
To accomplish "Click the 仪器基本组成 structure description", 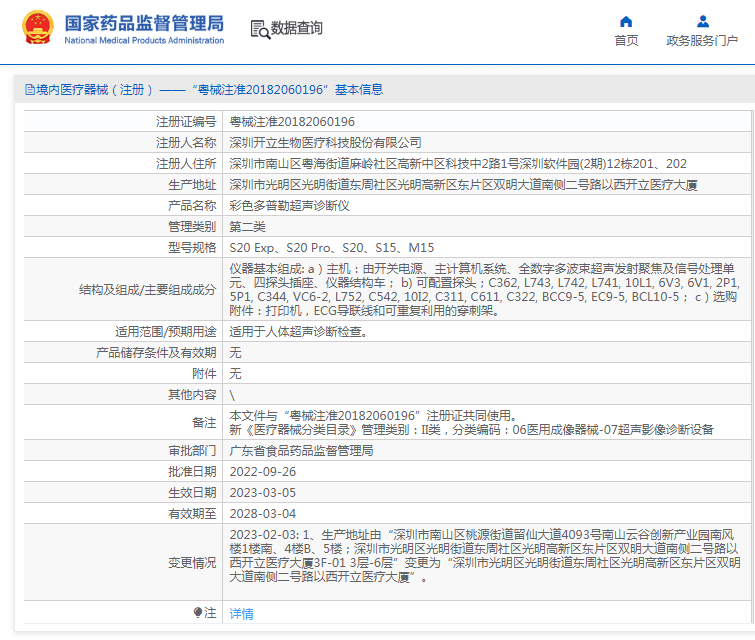I will 484,289.
